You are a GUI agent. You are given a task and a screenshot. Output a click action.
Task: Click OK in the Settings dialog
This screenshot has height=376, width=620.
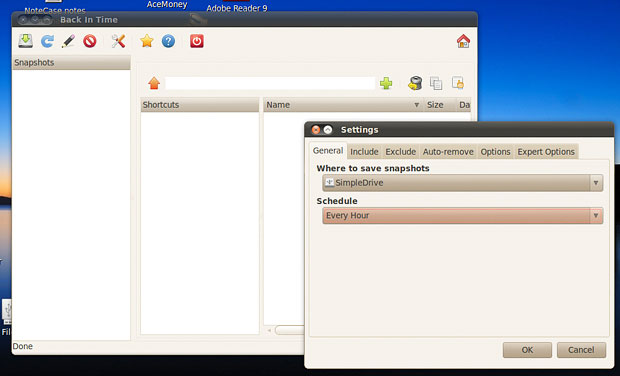[527, 350]
